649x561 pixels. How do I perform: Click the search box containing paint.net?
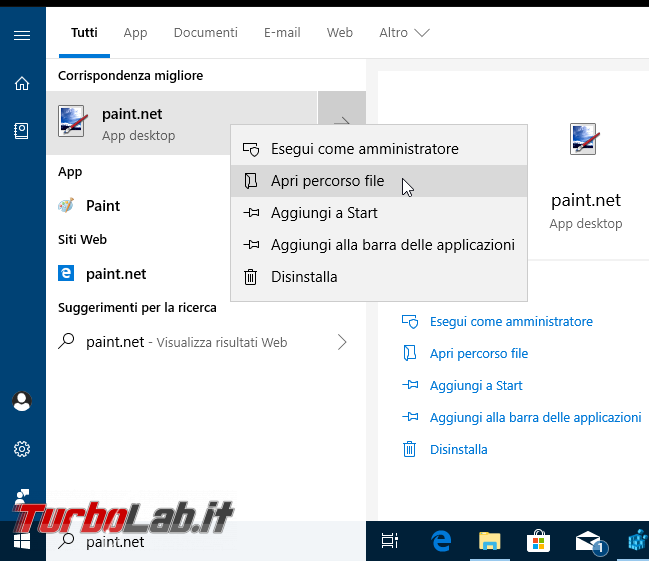point(206,542)
